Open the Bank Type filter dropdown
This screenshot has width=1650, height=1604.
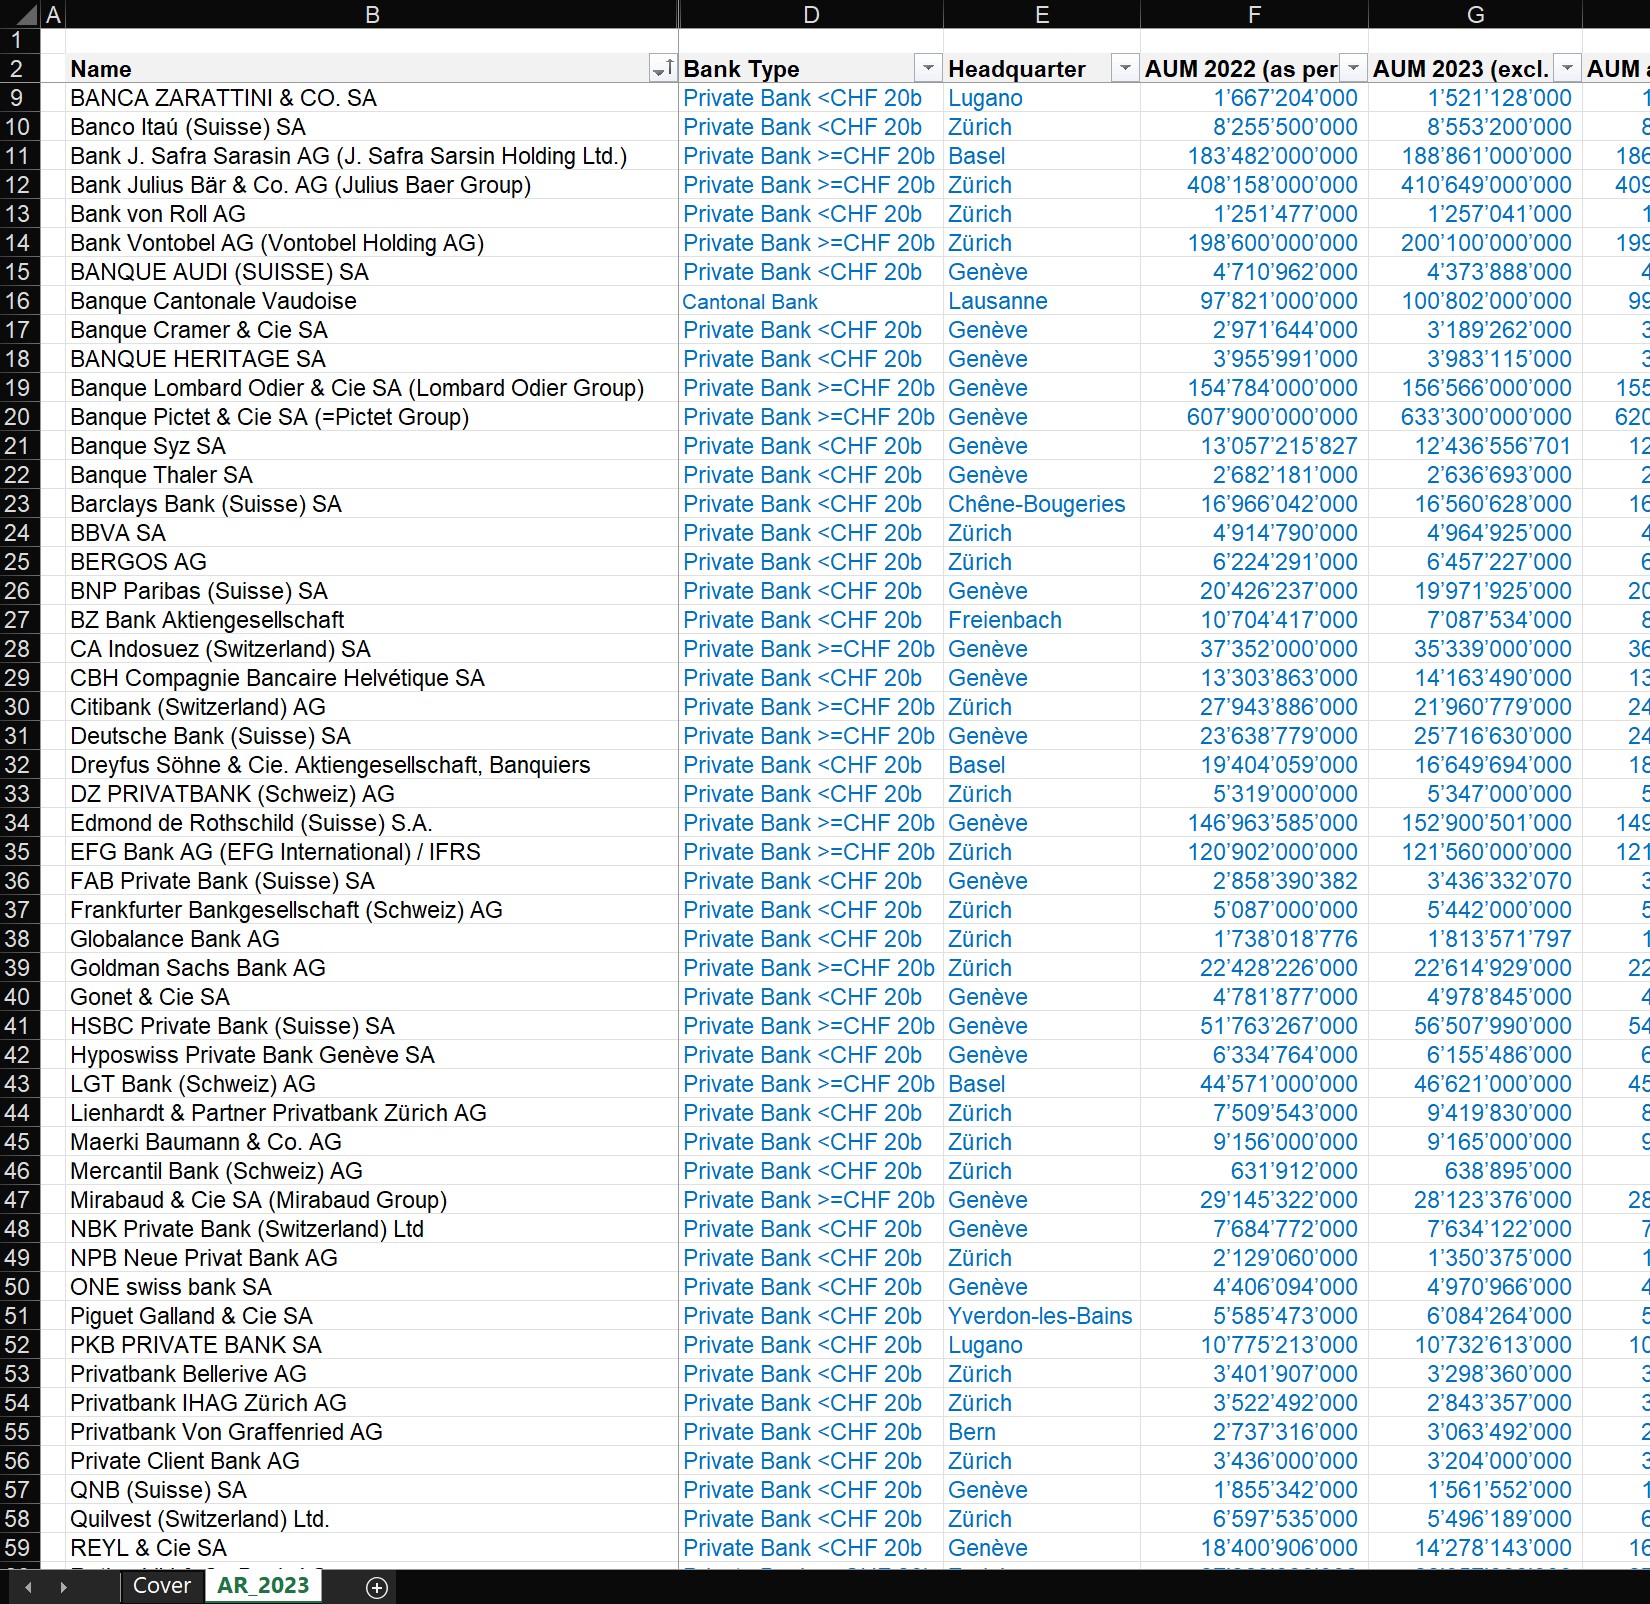pos(927,68)
